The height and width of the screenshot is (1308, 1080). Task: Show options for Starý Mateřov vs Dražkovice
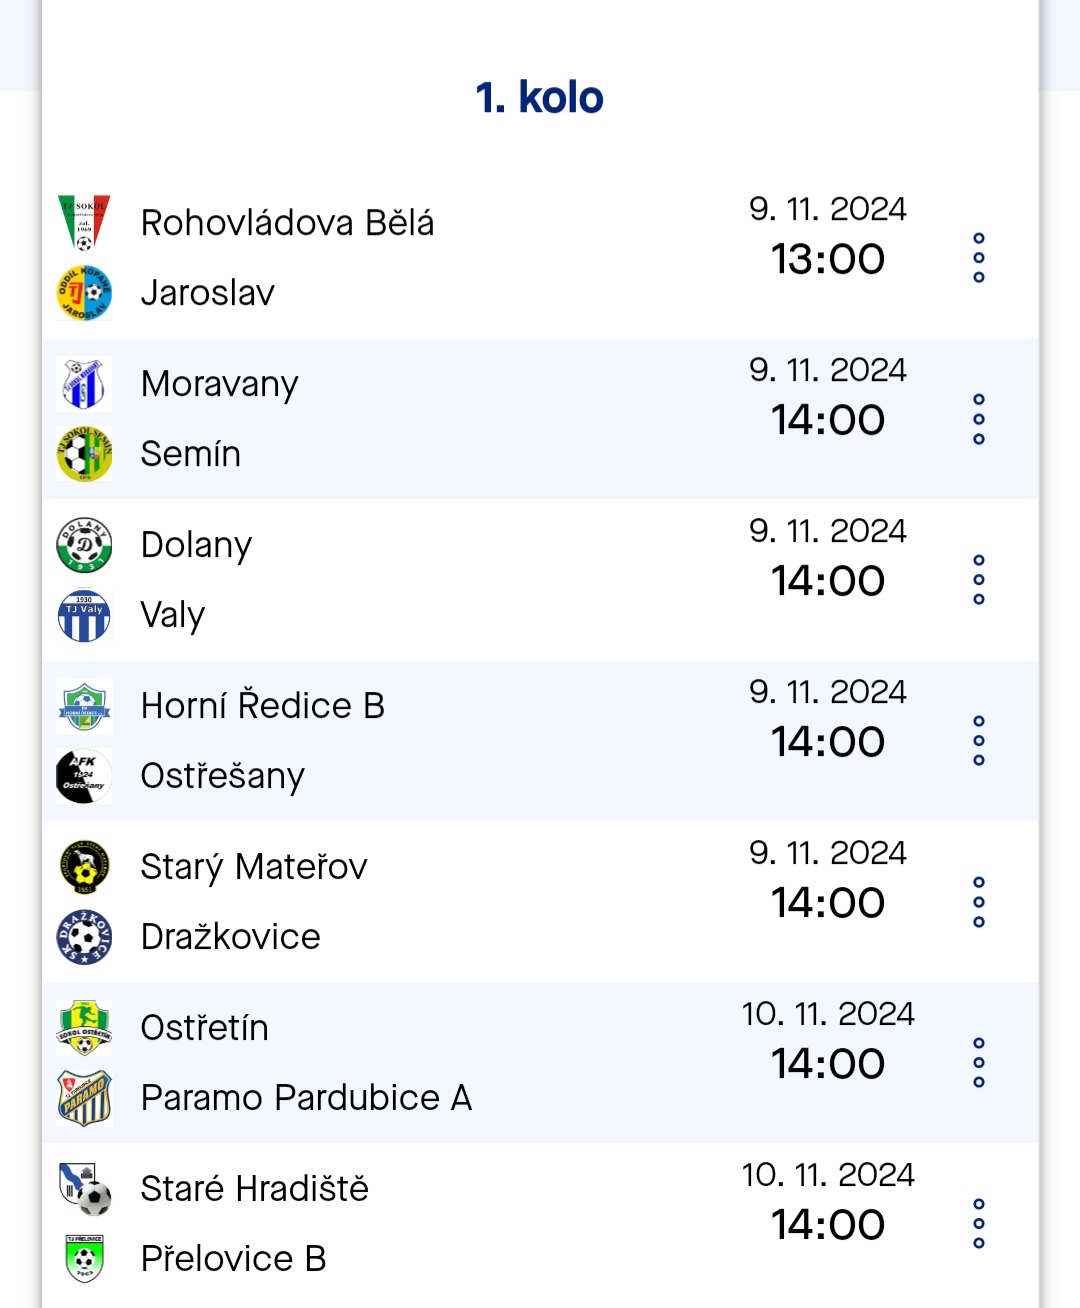(979, 902)
